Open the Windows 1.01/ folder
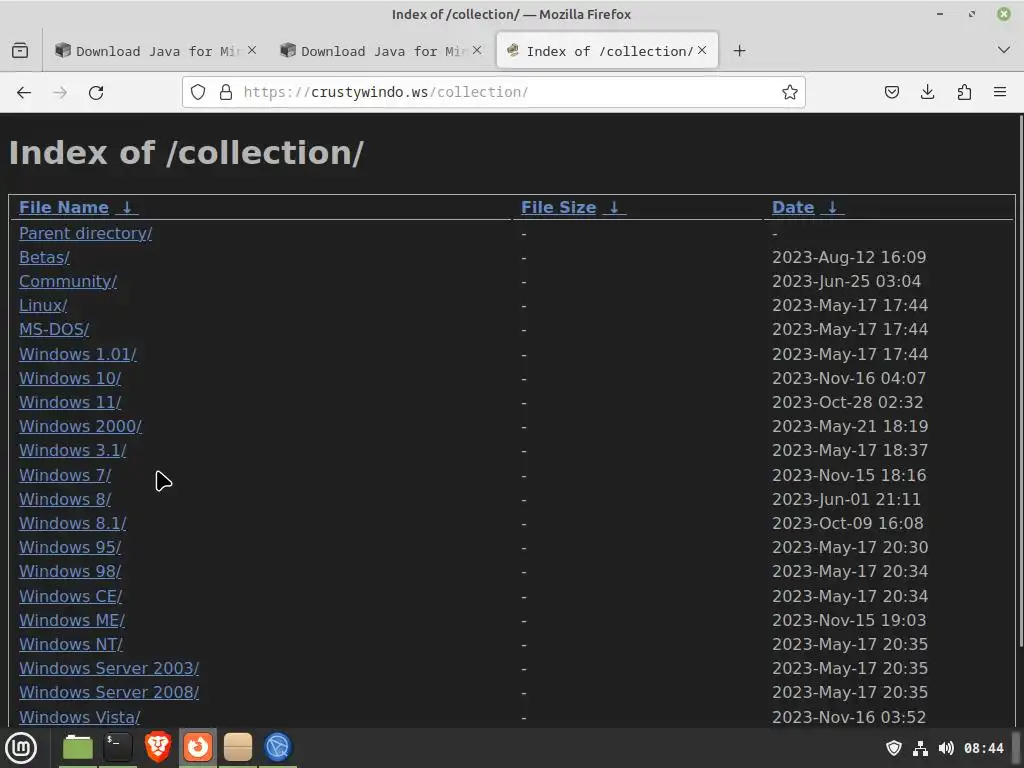1024x768 pixels. [78, 354]
